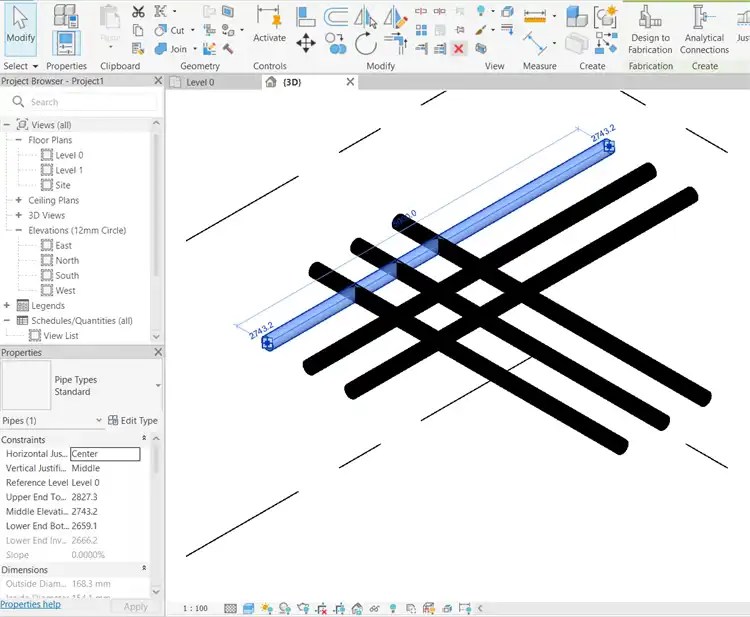Toggle the Properties palette ribbon icon
750x617 pixels.
click(66, 43)
